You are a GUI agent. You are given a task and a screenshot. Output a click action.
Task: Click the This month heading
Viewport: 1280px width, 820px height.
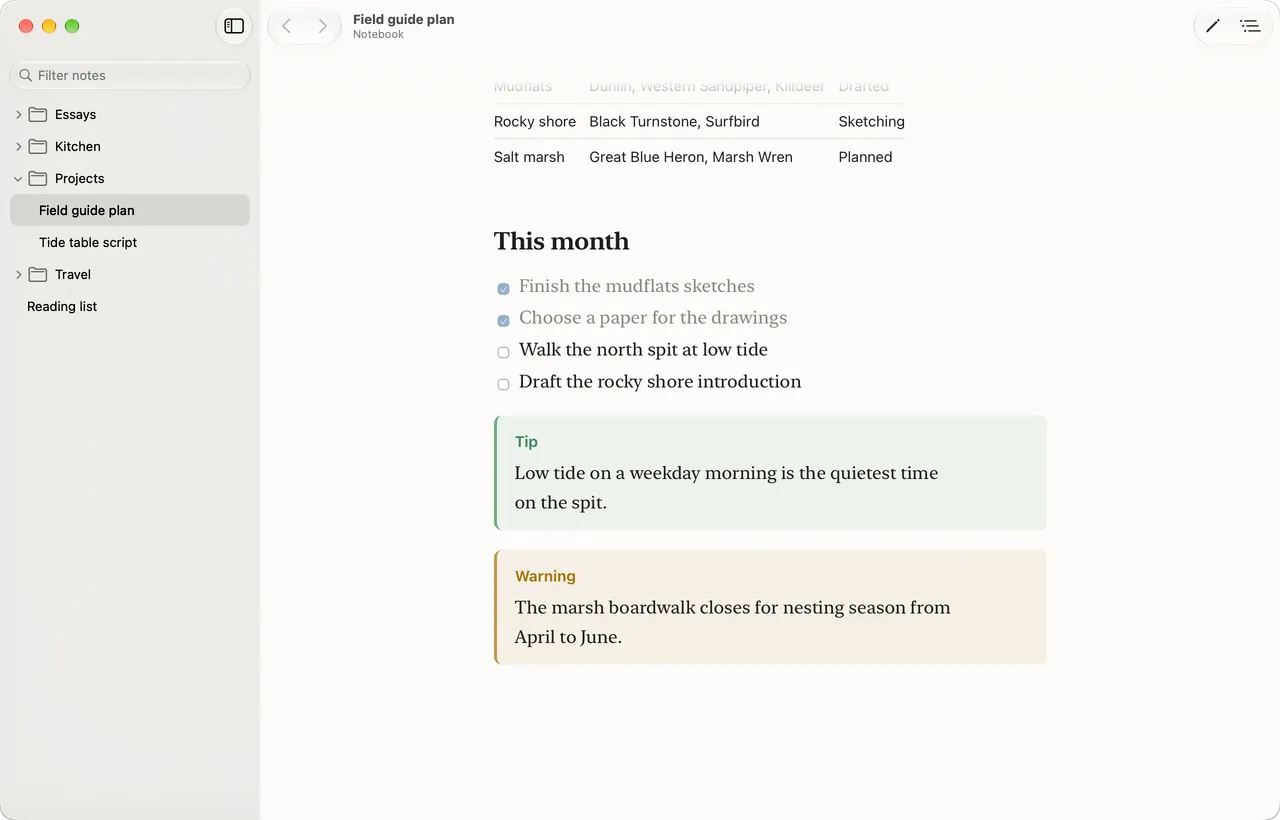561,241
